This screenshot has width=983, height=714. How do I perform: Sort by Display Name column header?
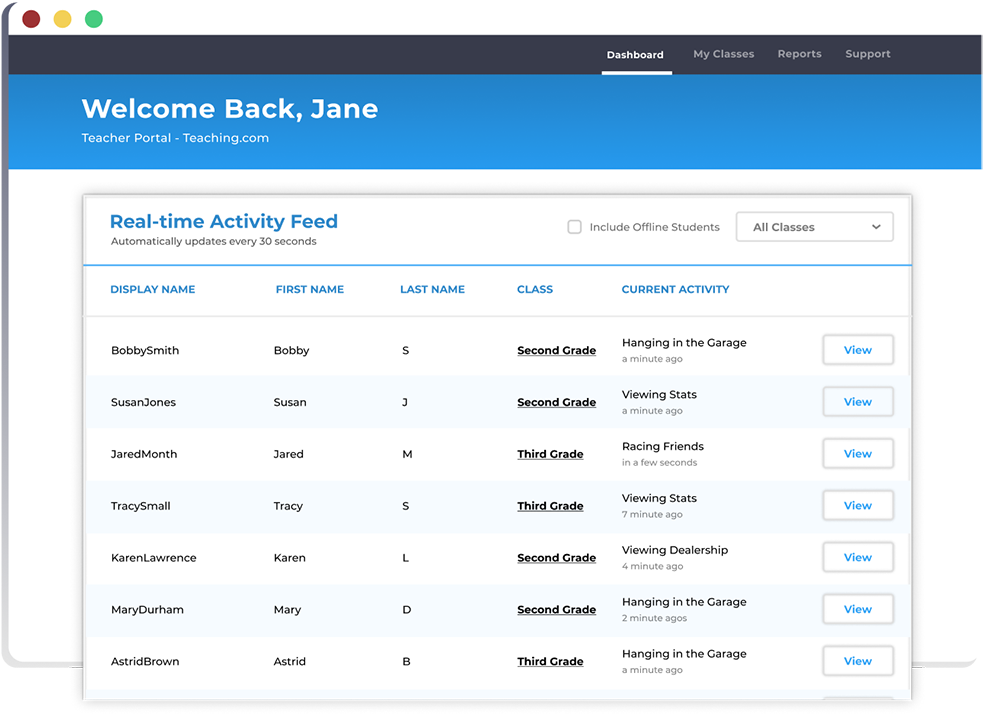click(152, 290)
